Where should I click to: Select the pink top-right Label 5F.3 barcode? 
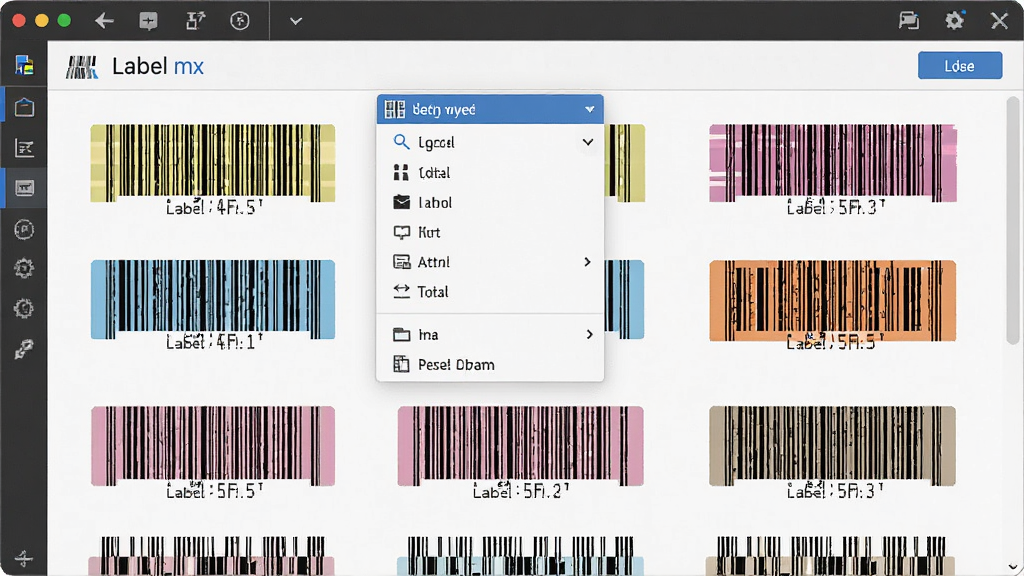click(833, 163)
